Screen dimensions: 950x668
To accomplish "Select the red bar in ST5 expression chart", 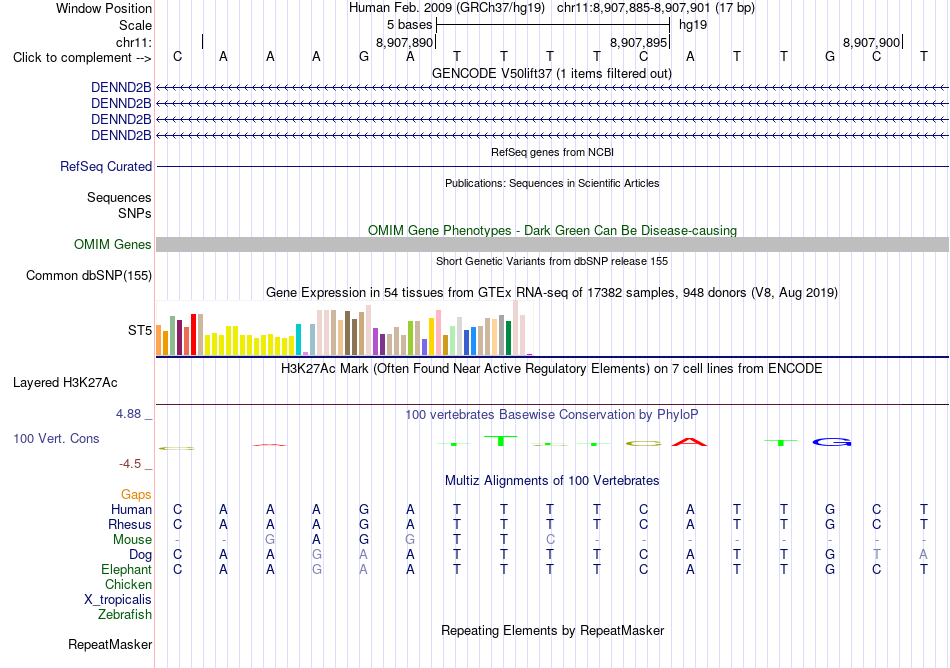I will click(x=193, y=334).
